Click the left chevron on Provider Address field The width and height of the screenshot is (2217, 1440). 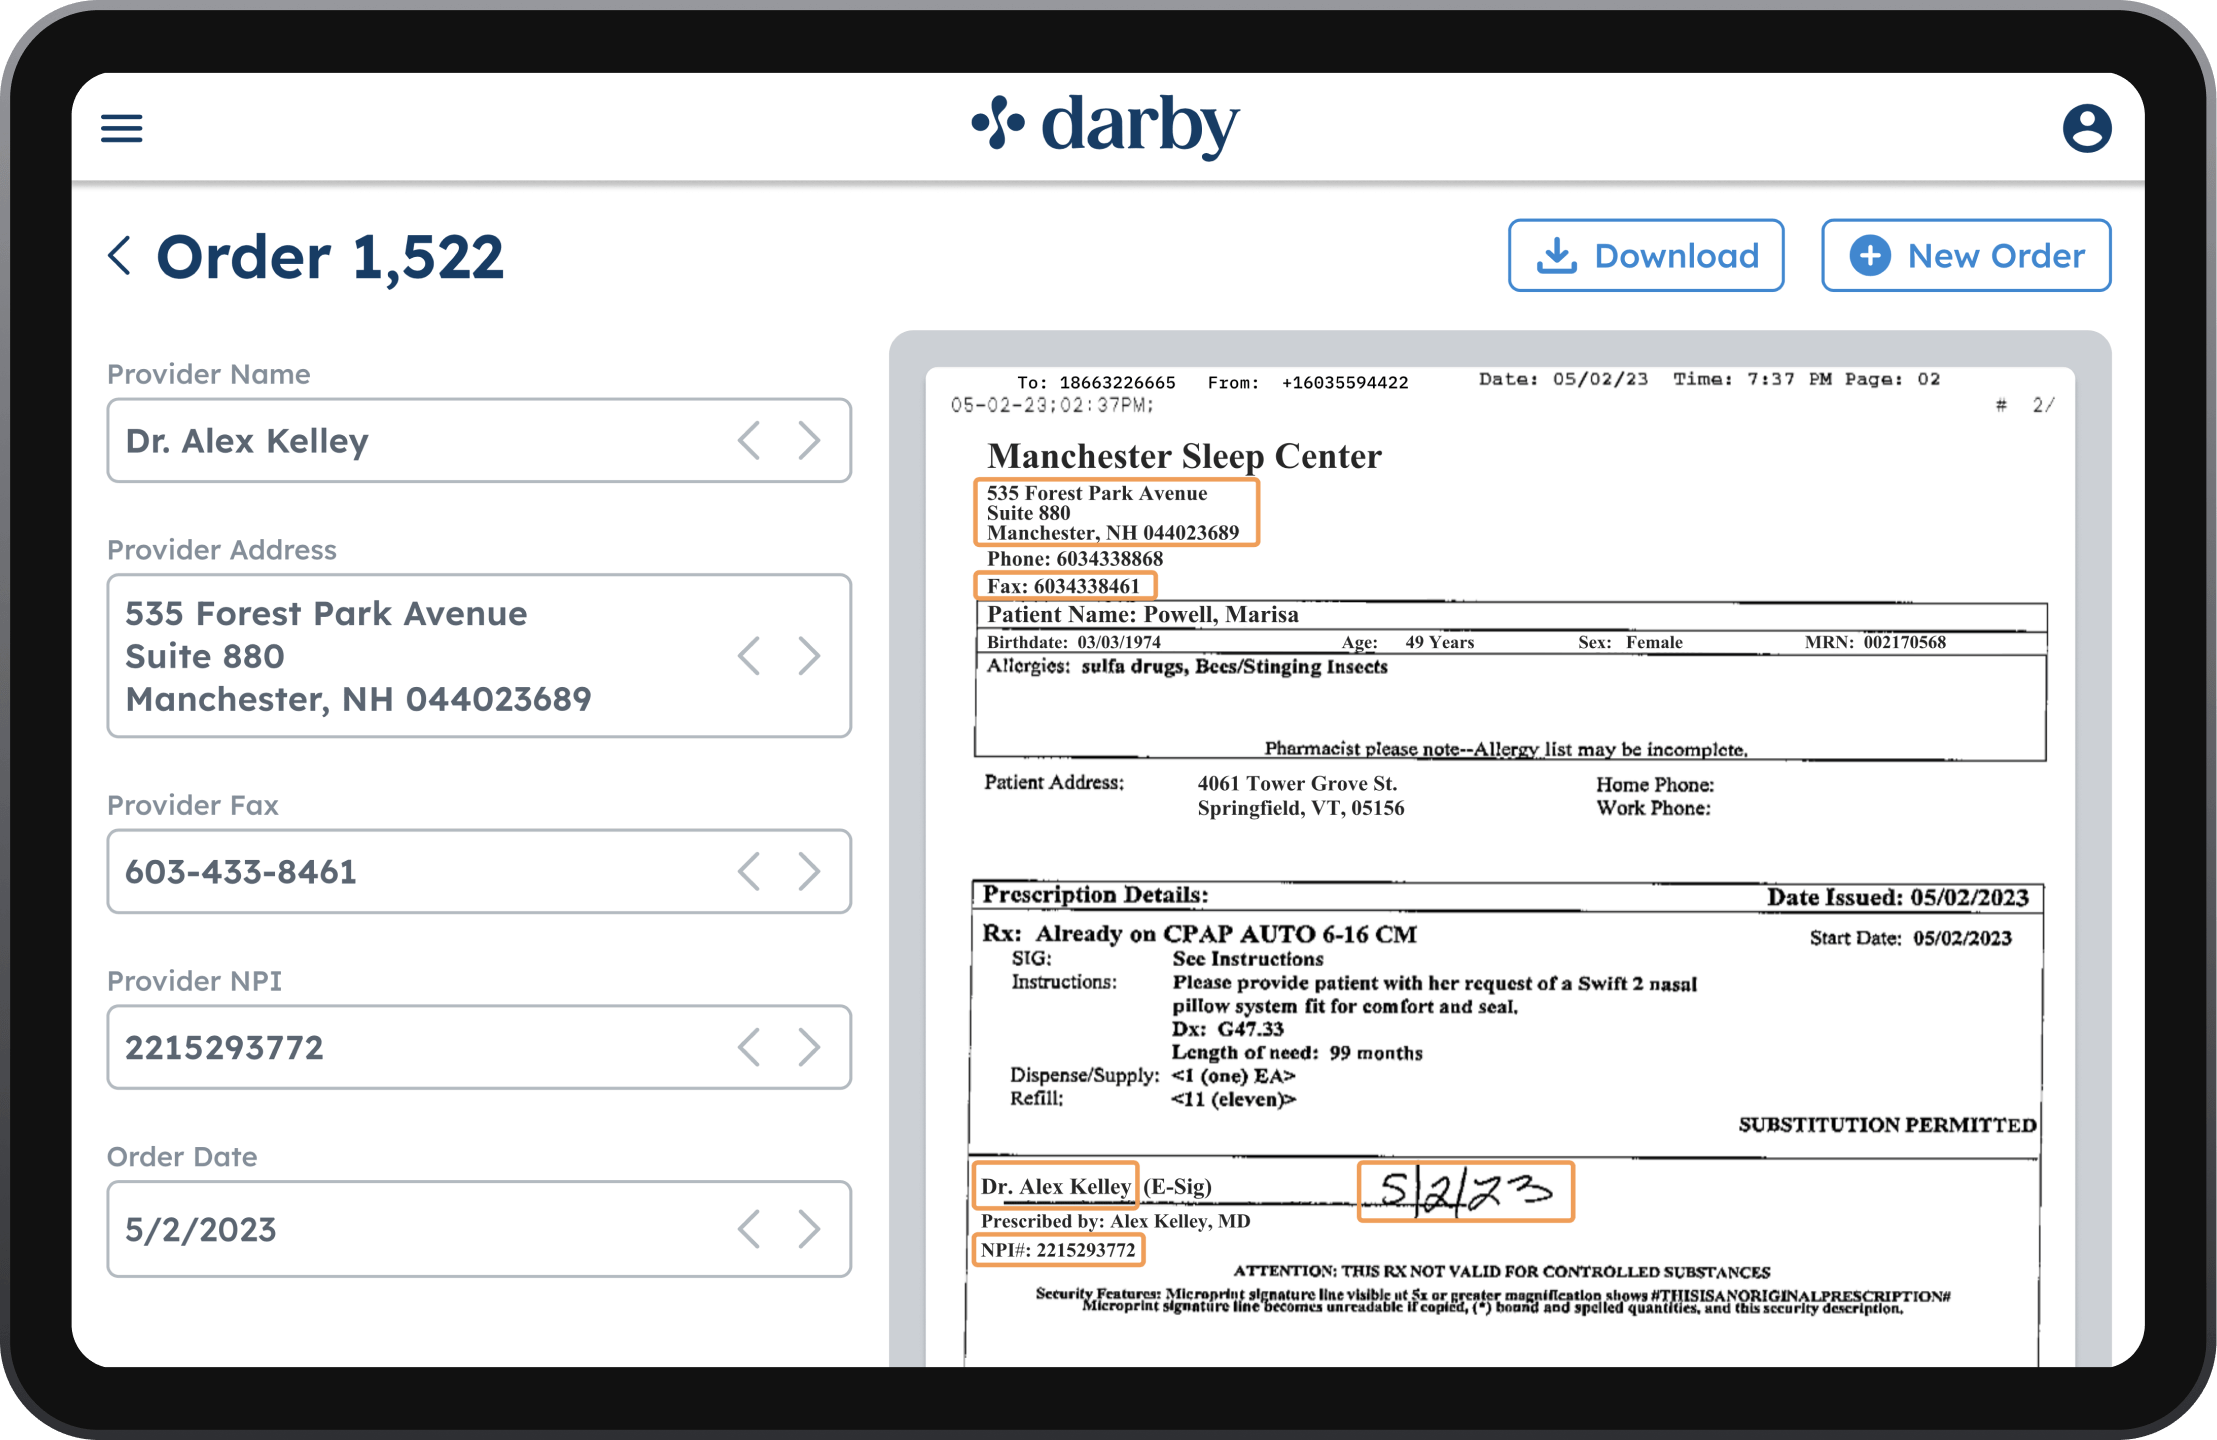pyautogui.click(x=749, y=656)
